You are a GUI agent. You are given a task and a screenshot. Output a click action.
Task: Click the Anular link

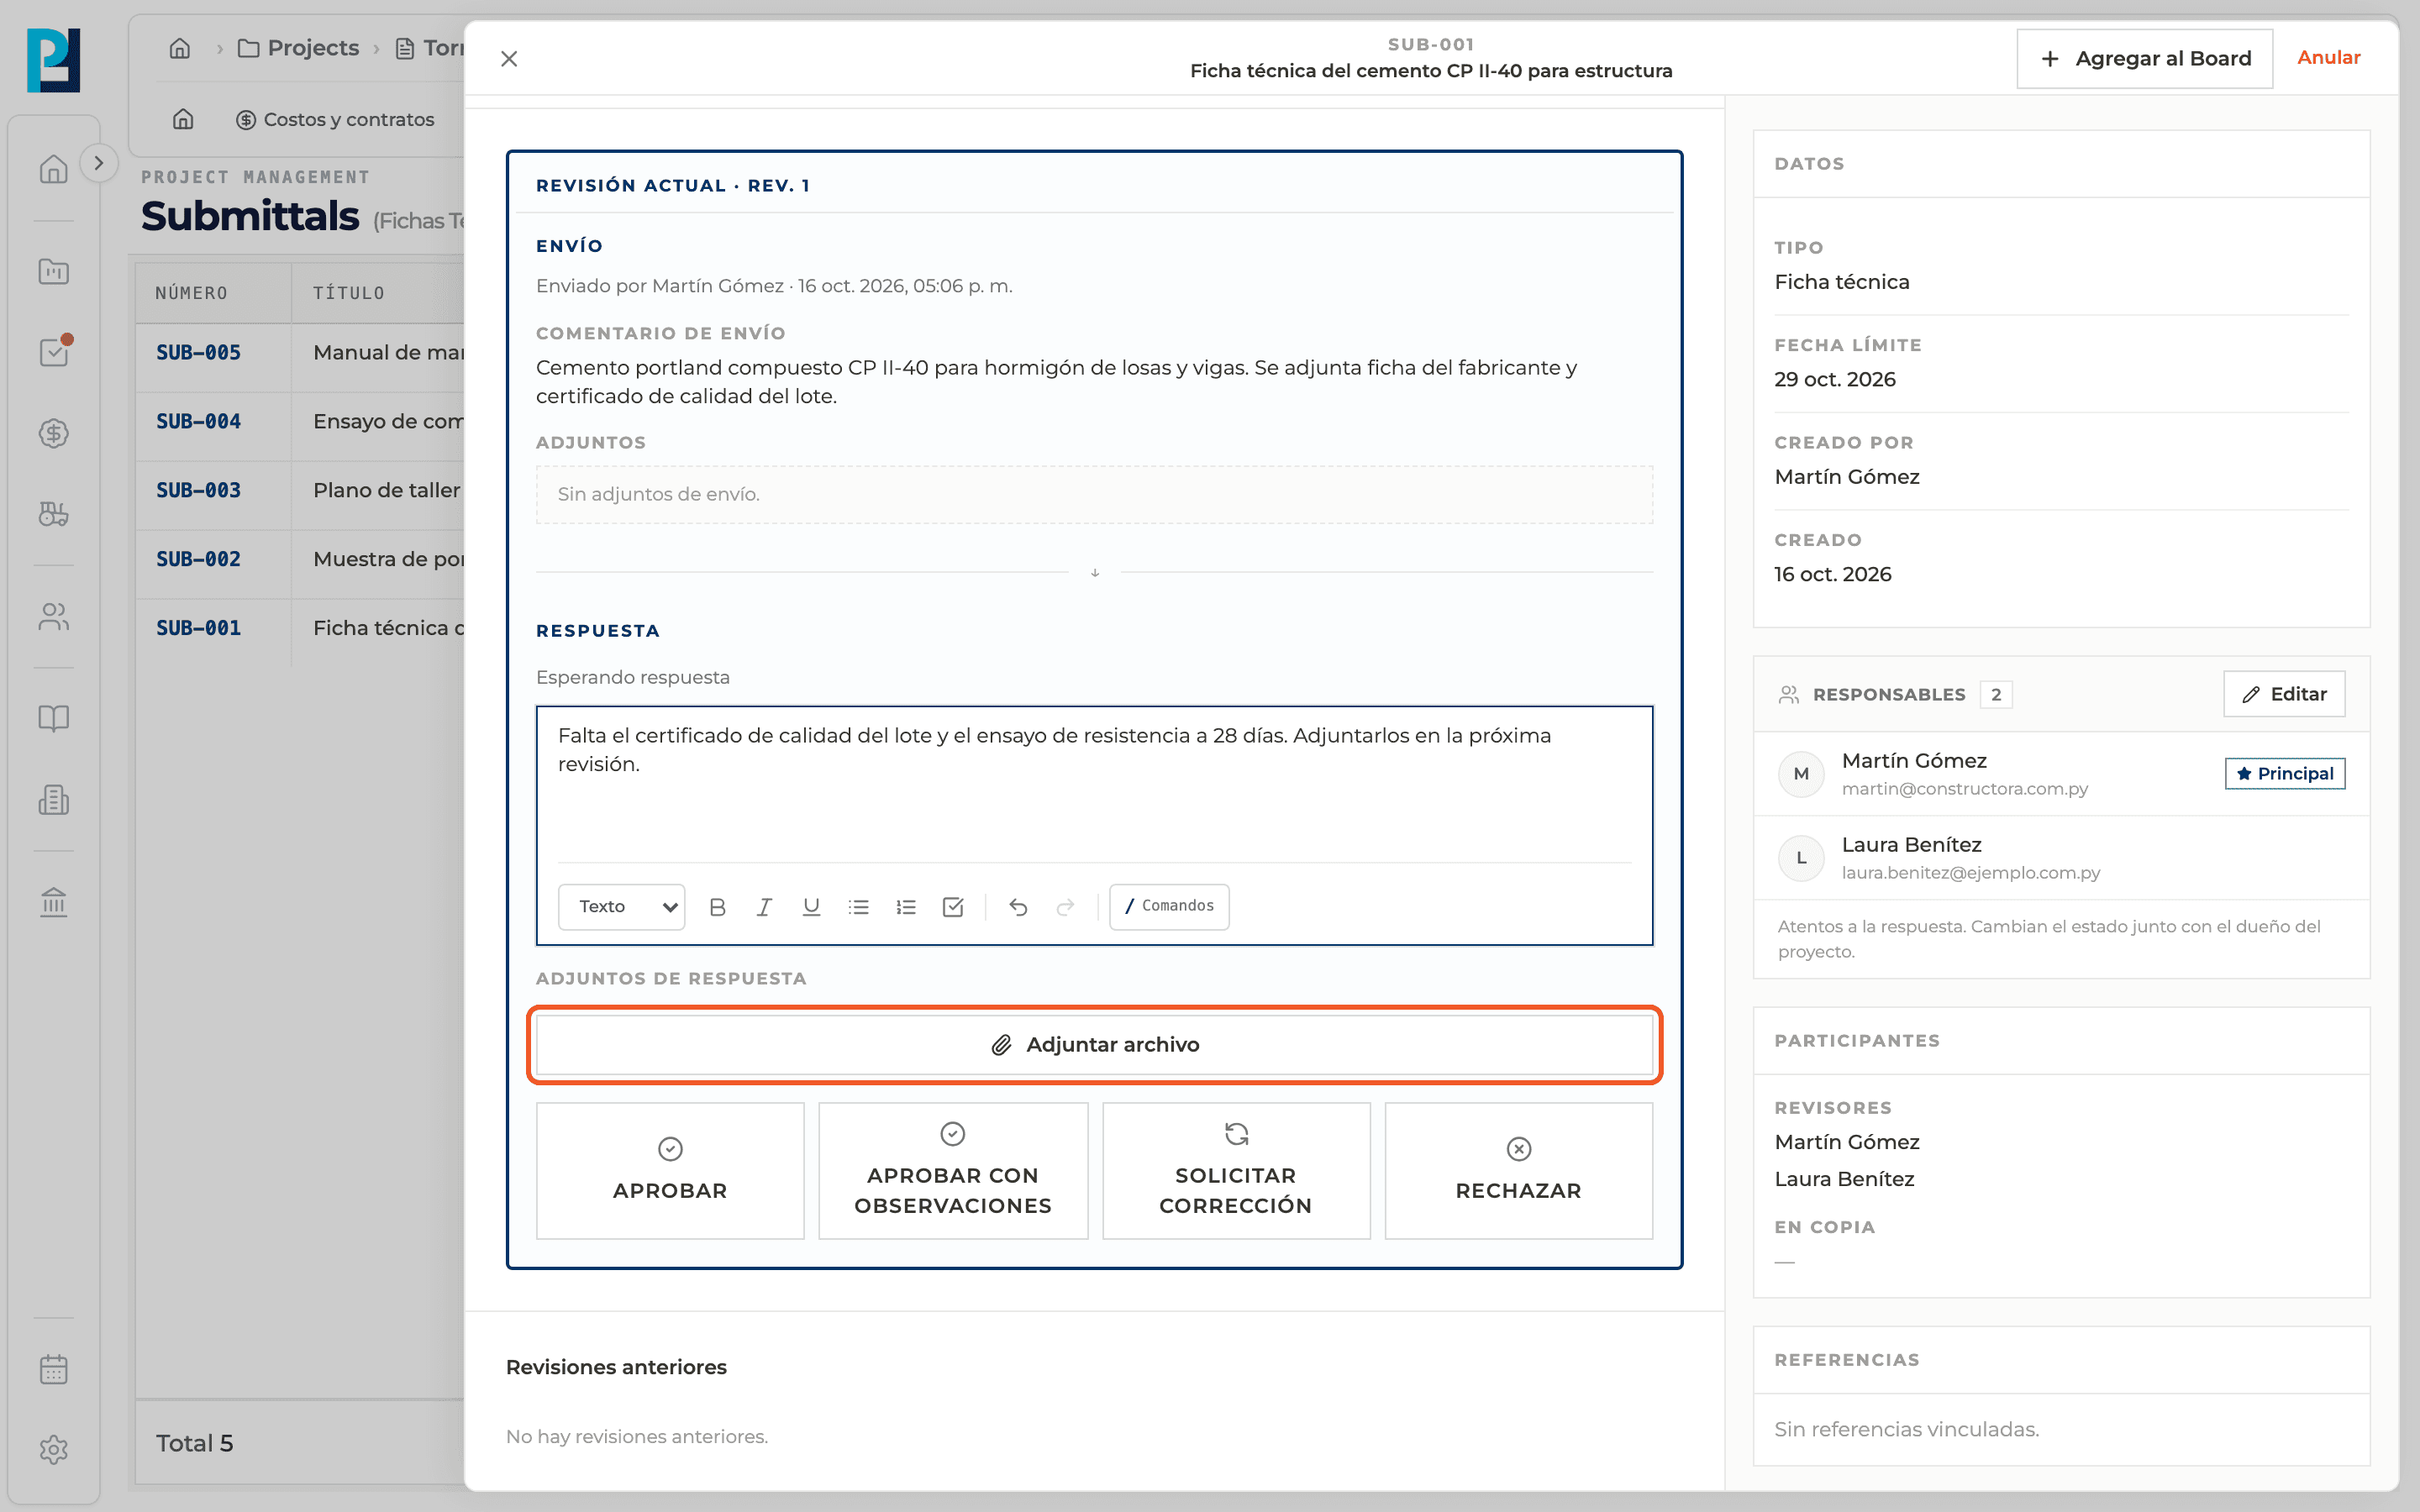click(2328, 58)
